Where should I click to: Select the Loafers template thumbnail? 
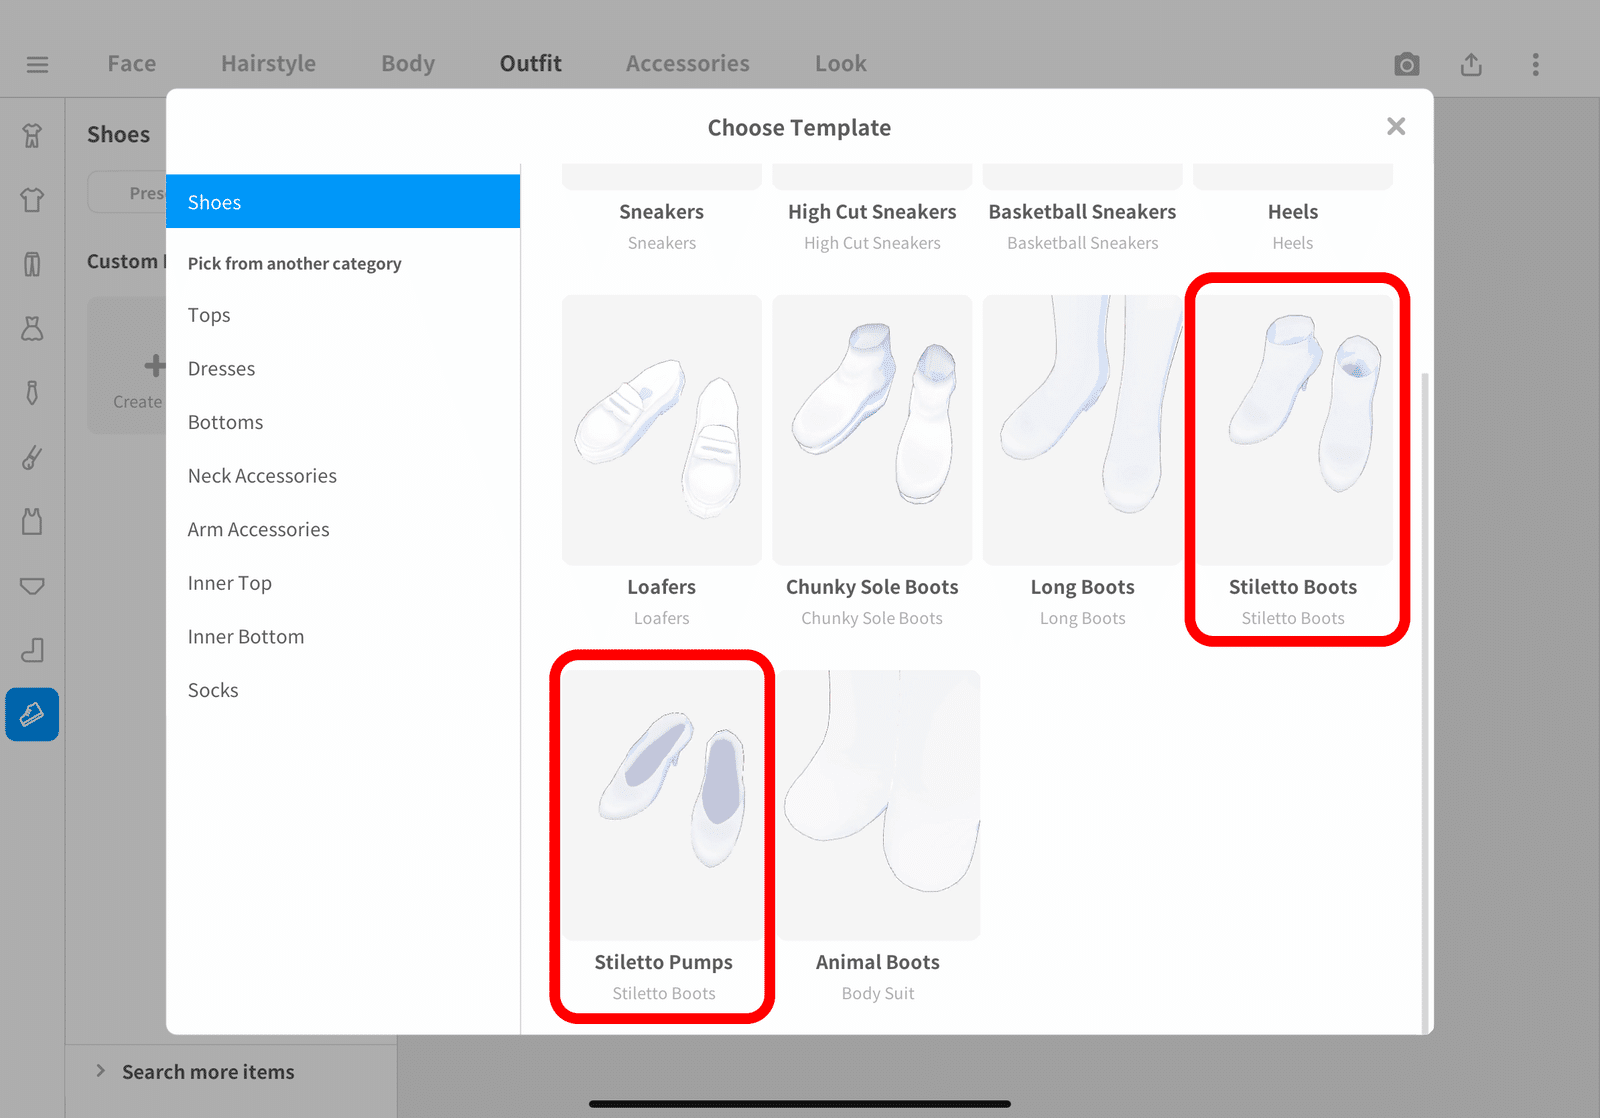tap(662, 430)
